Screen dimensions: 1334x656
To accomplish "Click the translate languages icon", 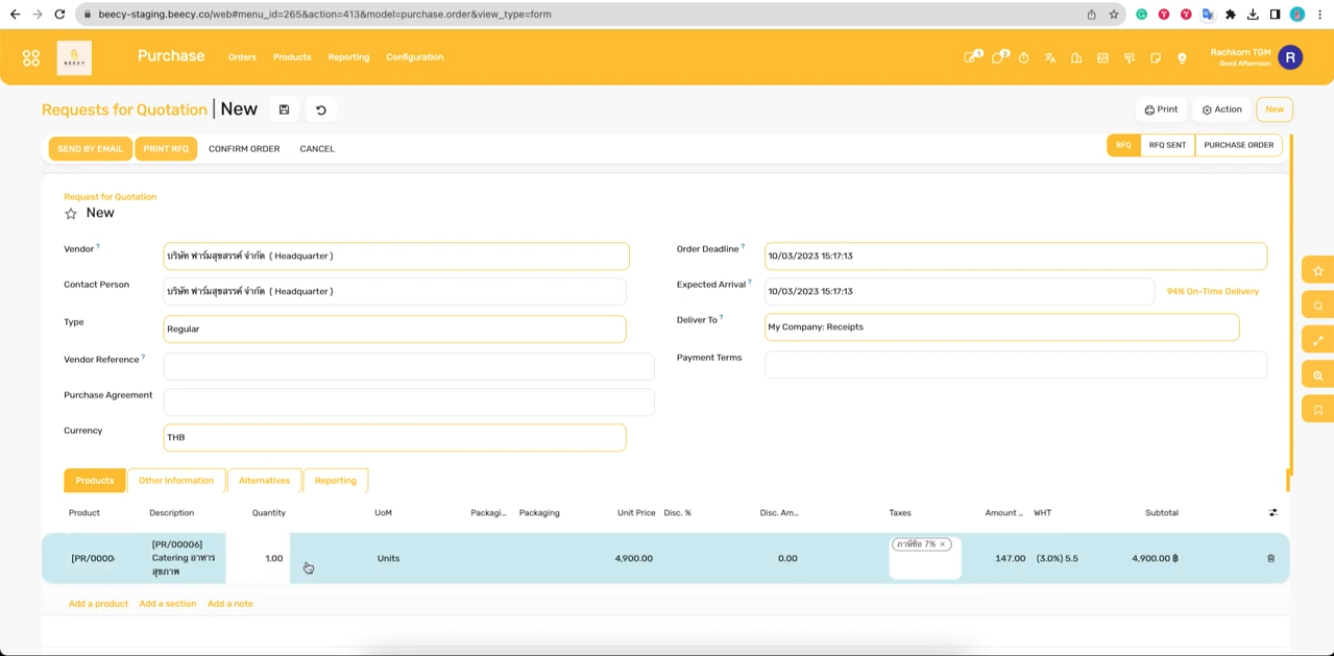I will click(x=1049, y=57).
